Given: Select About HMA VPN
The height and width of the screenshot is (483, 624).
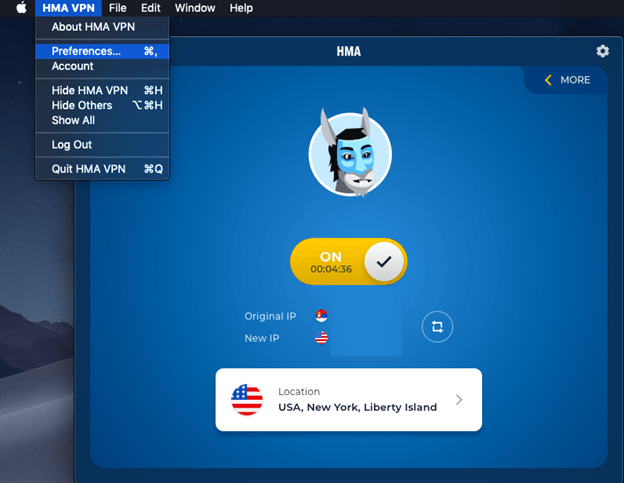Looking at the screenshot, I should point(102,27).
